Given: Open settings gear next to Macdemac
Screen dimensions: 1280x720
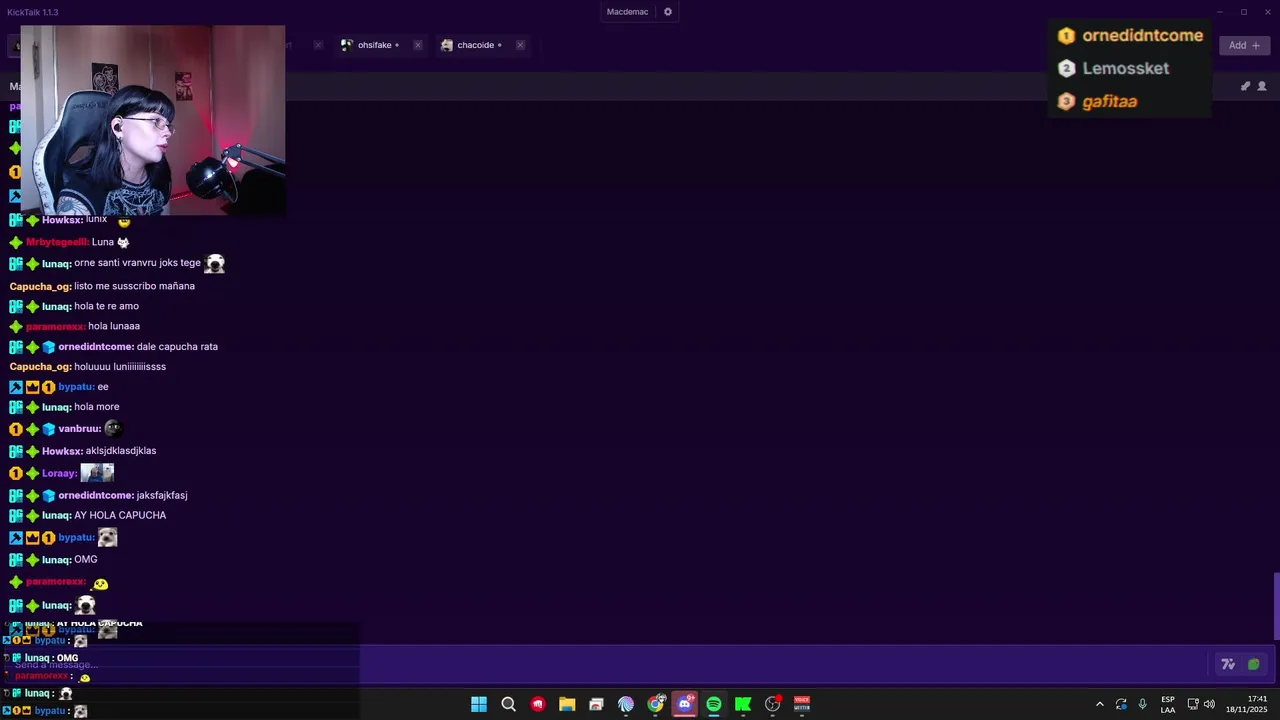Looking at the screenshot, I should pyautogui.click(x=668, y=12).
